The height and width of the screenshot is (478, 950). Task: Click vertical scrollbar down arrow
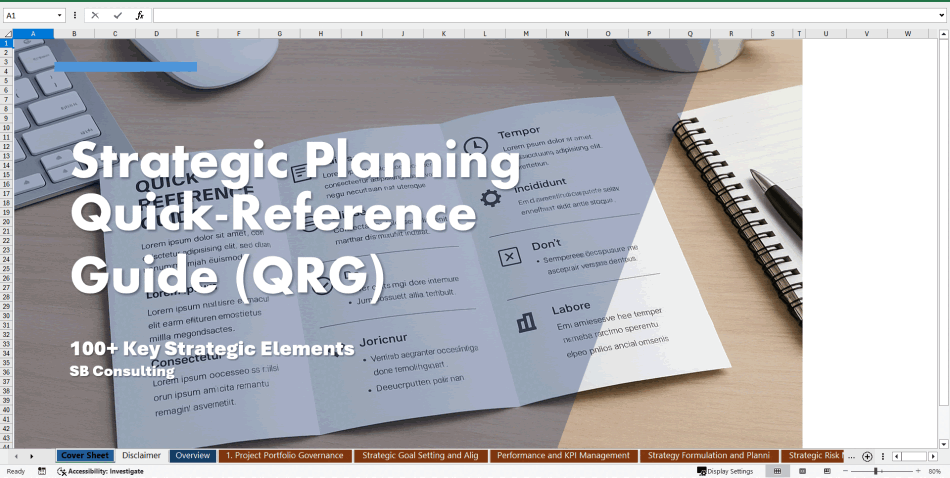[943, 444]
